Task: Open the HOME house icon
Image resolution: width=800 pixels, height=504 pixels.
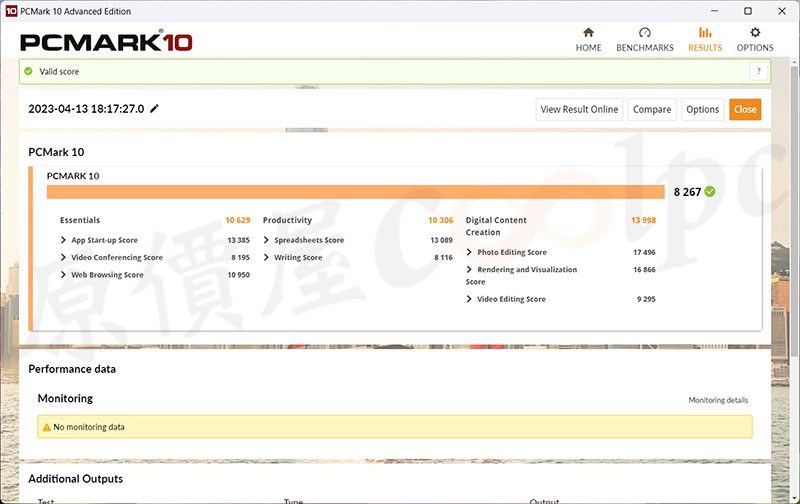Action: click(x=588, y=33)
